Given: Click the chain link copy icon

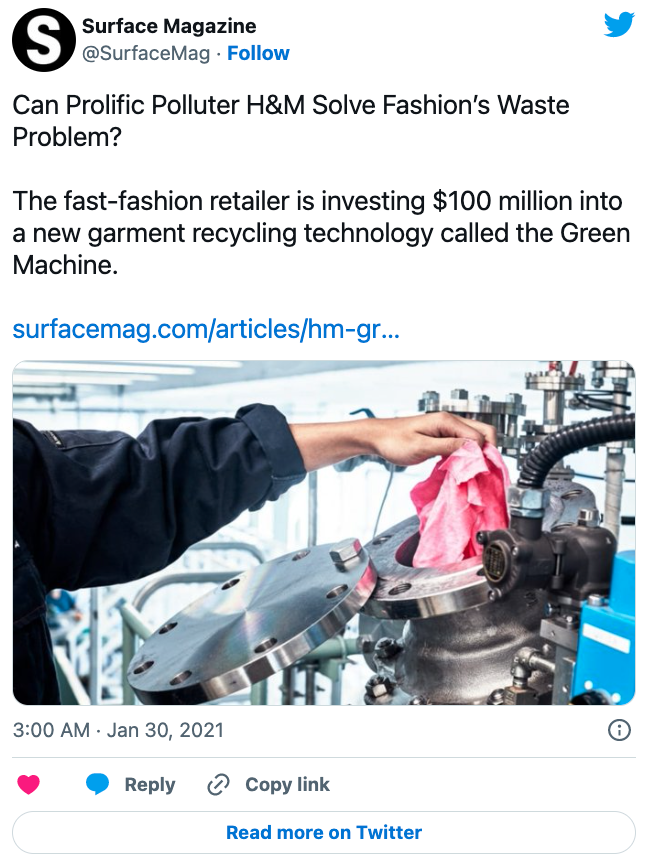Looking at the screenshot, I should click(x=218, y=784).
